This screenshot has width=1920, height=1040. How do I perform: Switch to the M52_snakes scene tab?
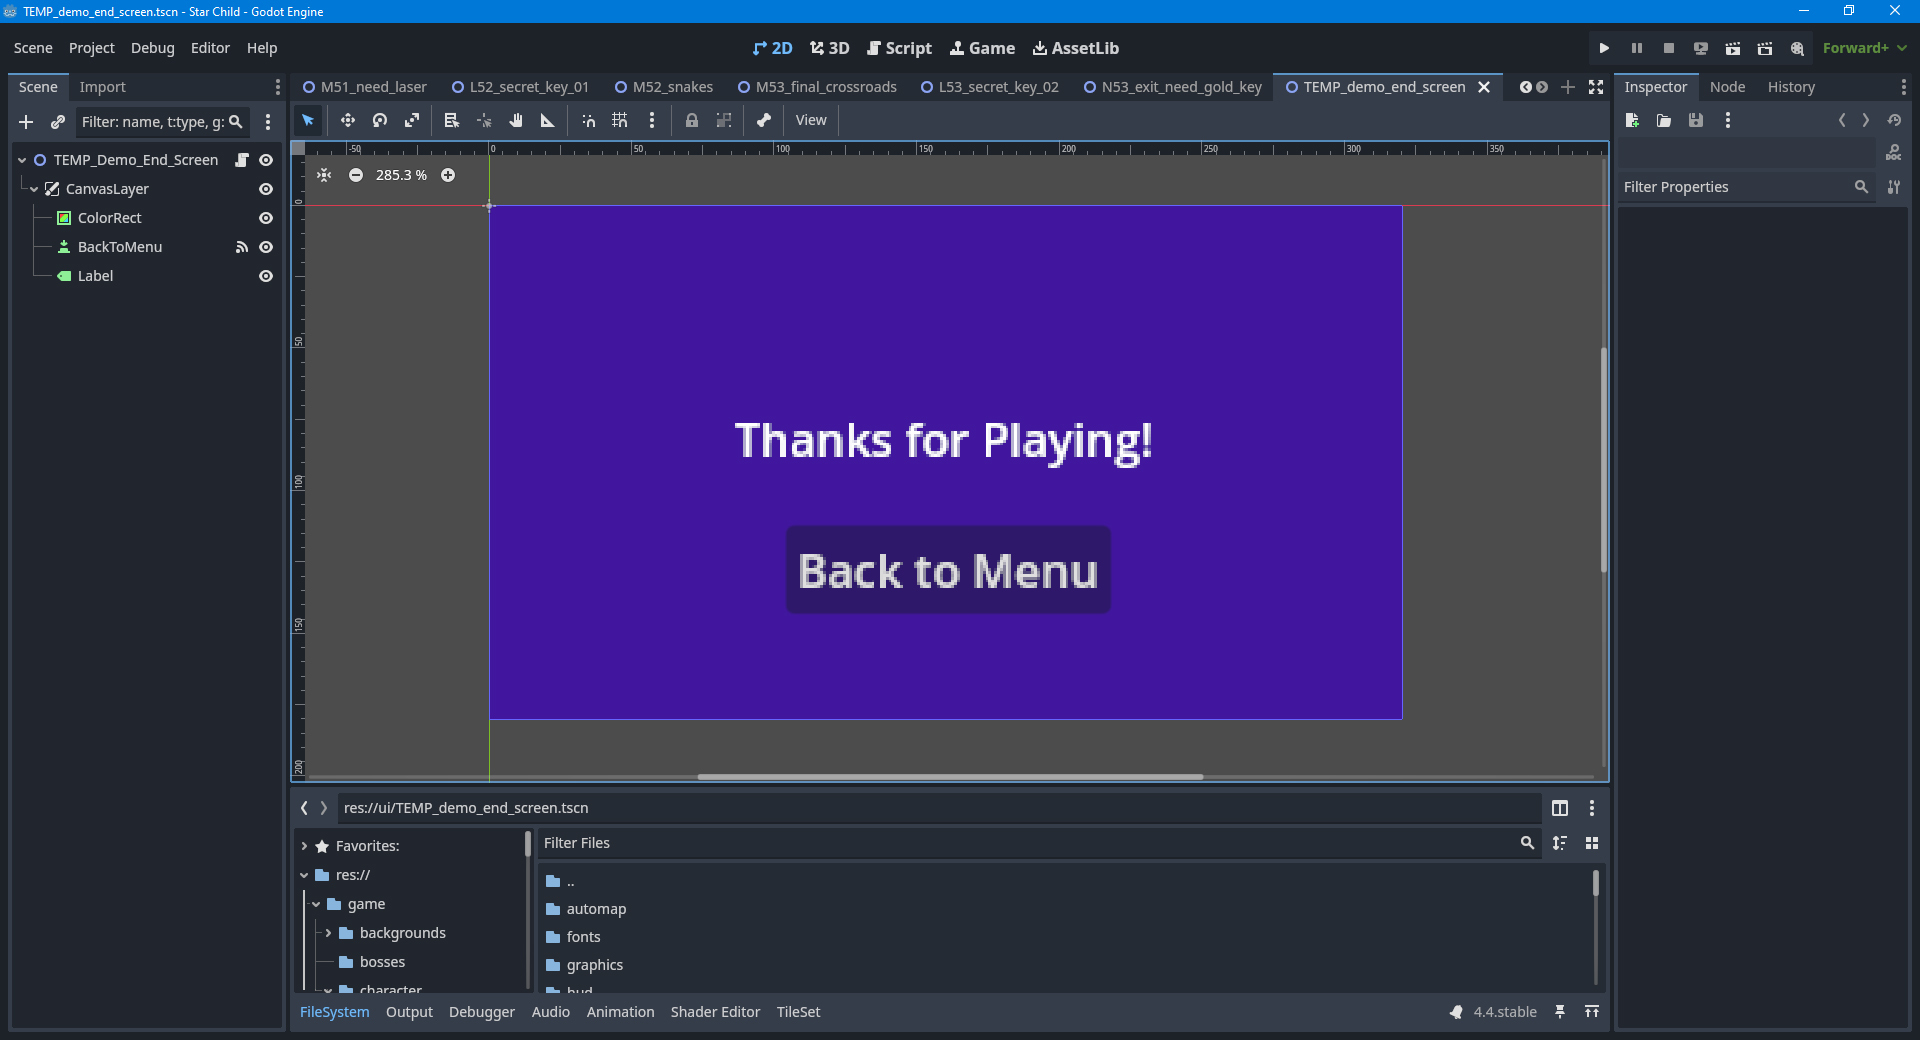[664, 87]
